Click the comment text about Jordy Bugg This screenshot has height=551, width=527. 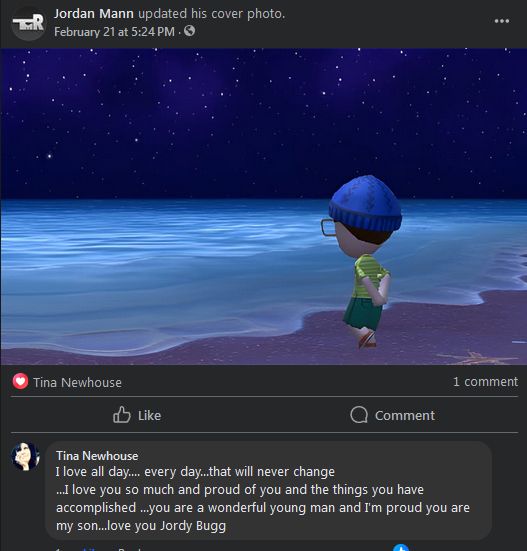[x=263, y=499]
